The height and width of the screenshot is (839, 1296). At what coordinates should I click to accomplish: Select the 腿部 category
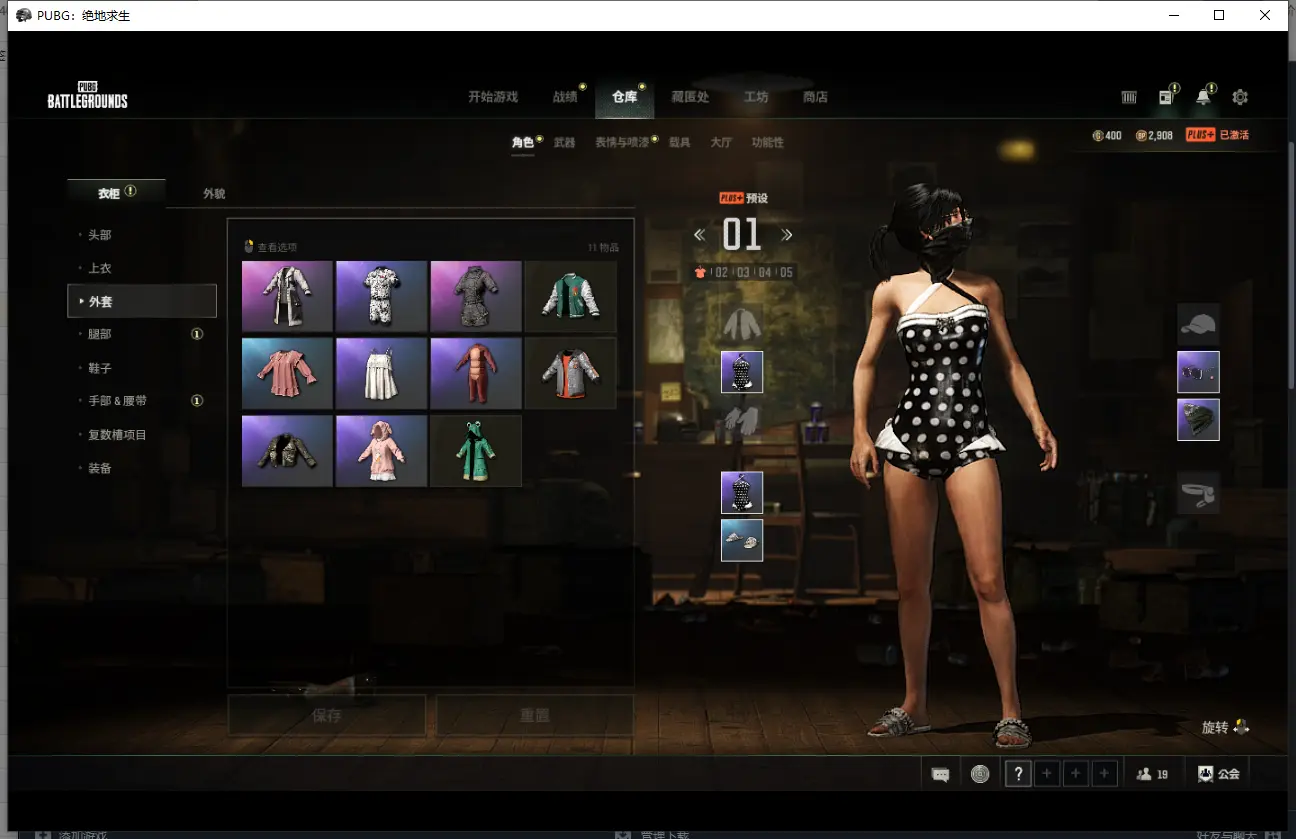(x=100, y=334)
